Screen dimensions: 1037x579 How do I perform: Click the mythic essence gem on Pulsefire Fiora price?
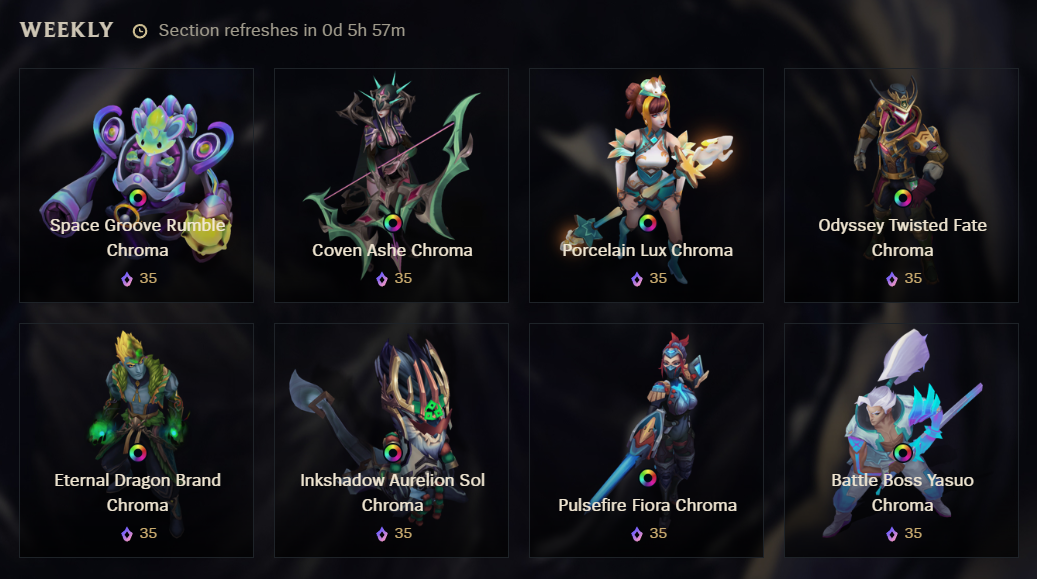(637, 534)
